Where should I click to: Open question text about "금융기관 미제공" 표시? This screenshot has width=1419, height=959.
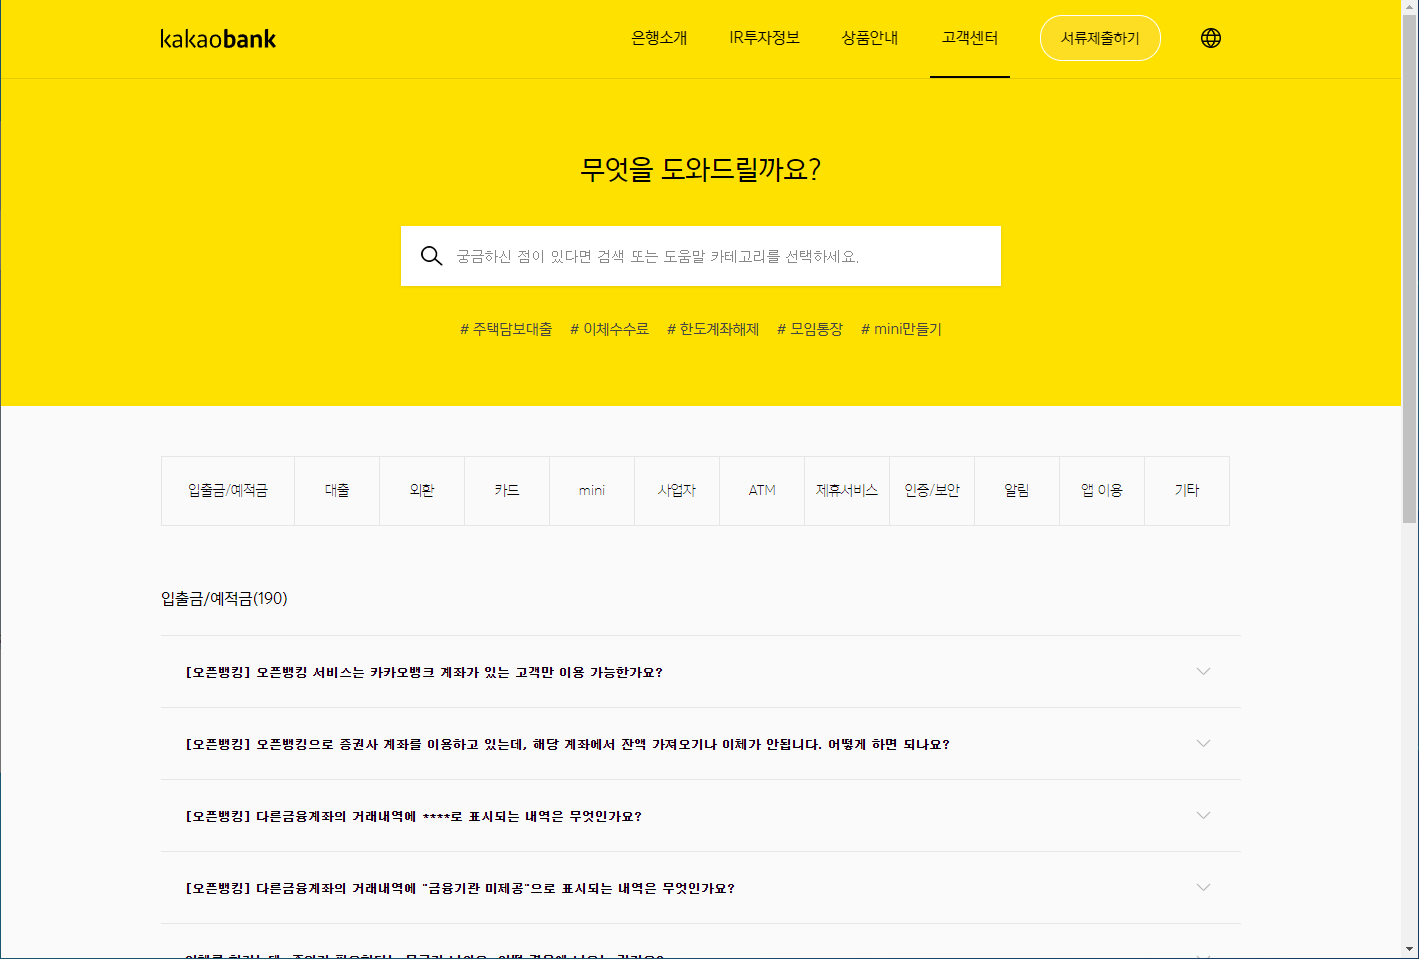pos(460,888)
